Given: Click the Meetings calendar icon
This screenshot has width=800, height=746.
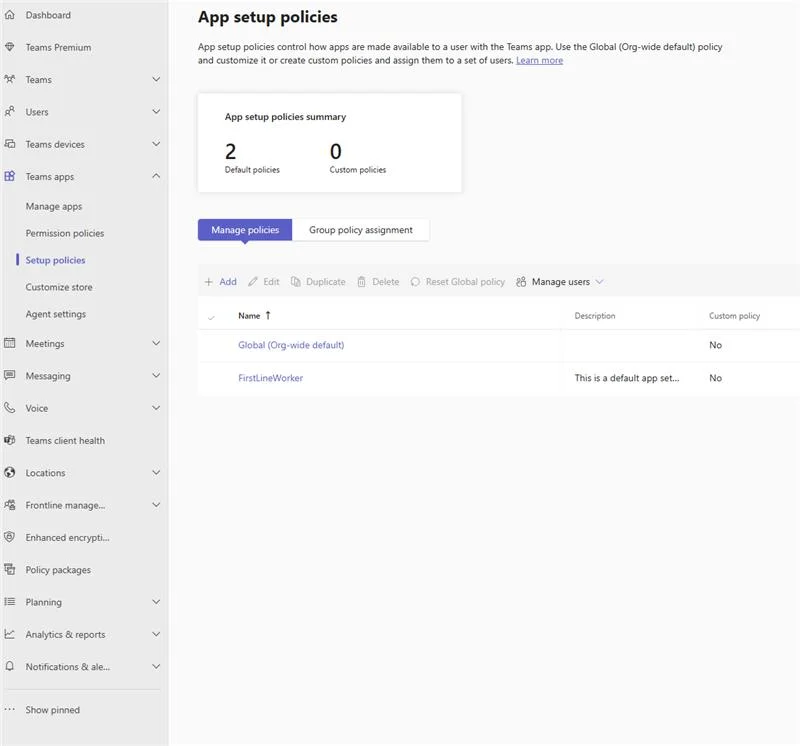Looking at the screenshot, I should 9,343.
